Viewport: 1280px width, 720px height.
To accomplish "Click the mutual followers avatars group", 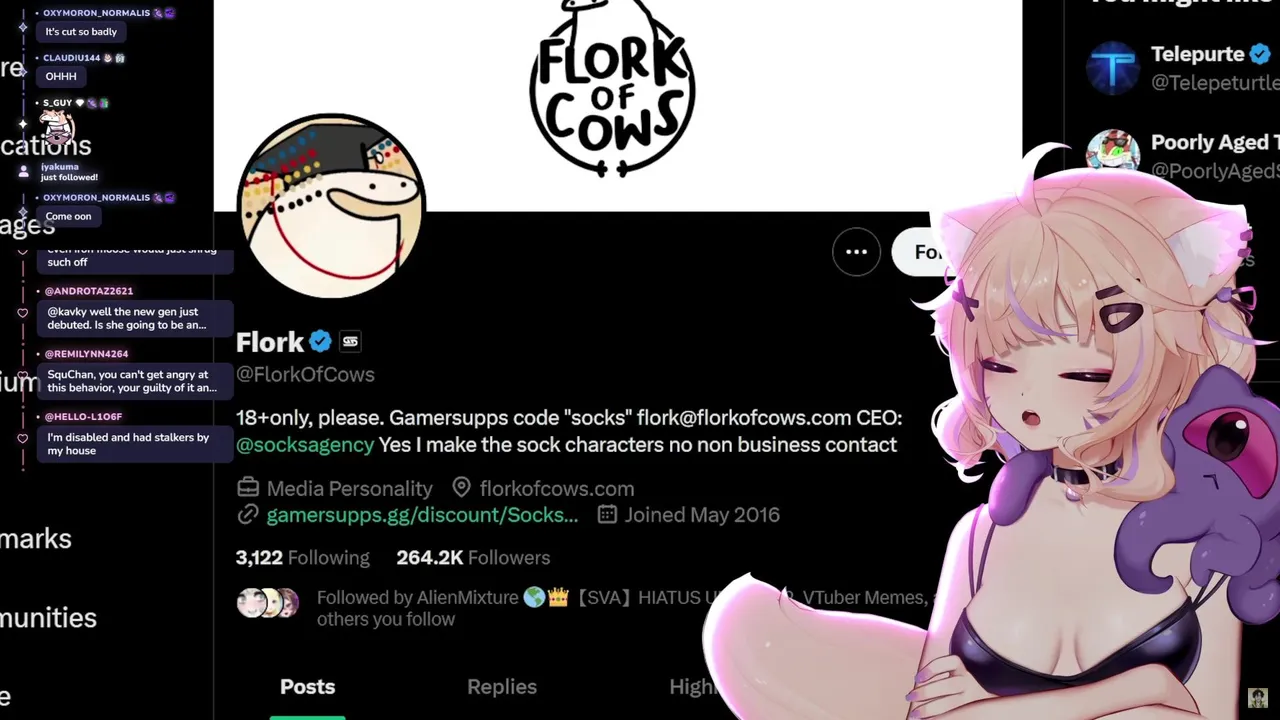I will click(x=268, y=603).
